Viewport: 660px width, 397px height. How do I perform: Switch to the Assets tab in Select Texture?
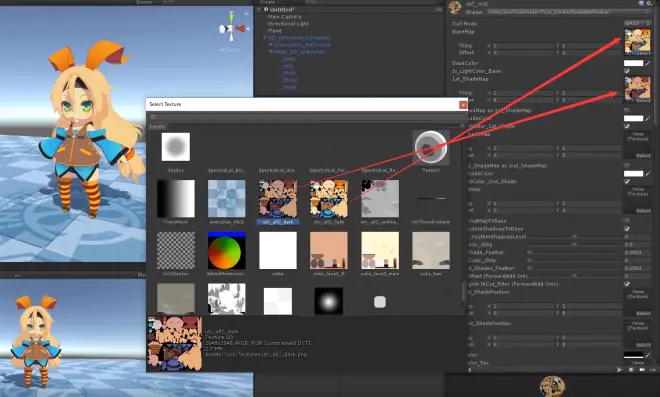(x=157, y=127)
